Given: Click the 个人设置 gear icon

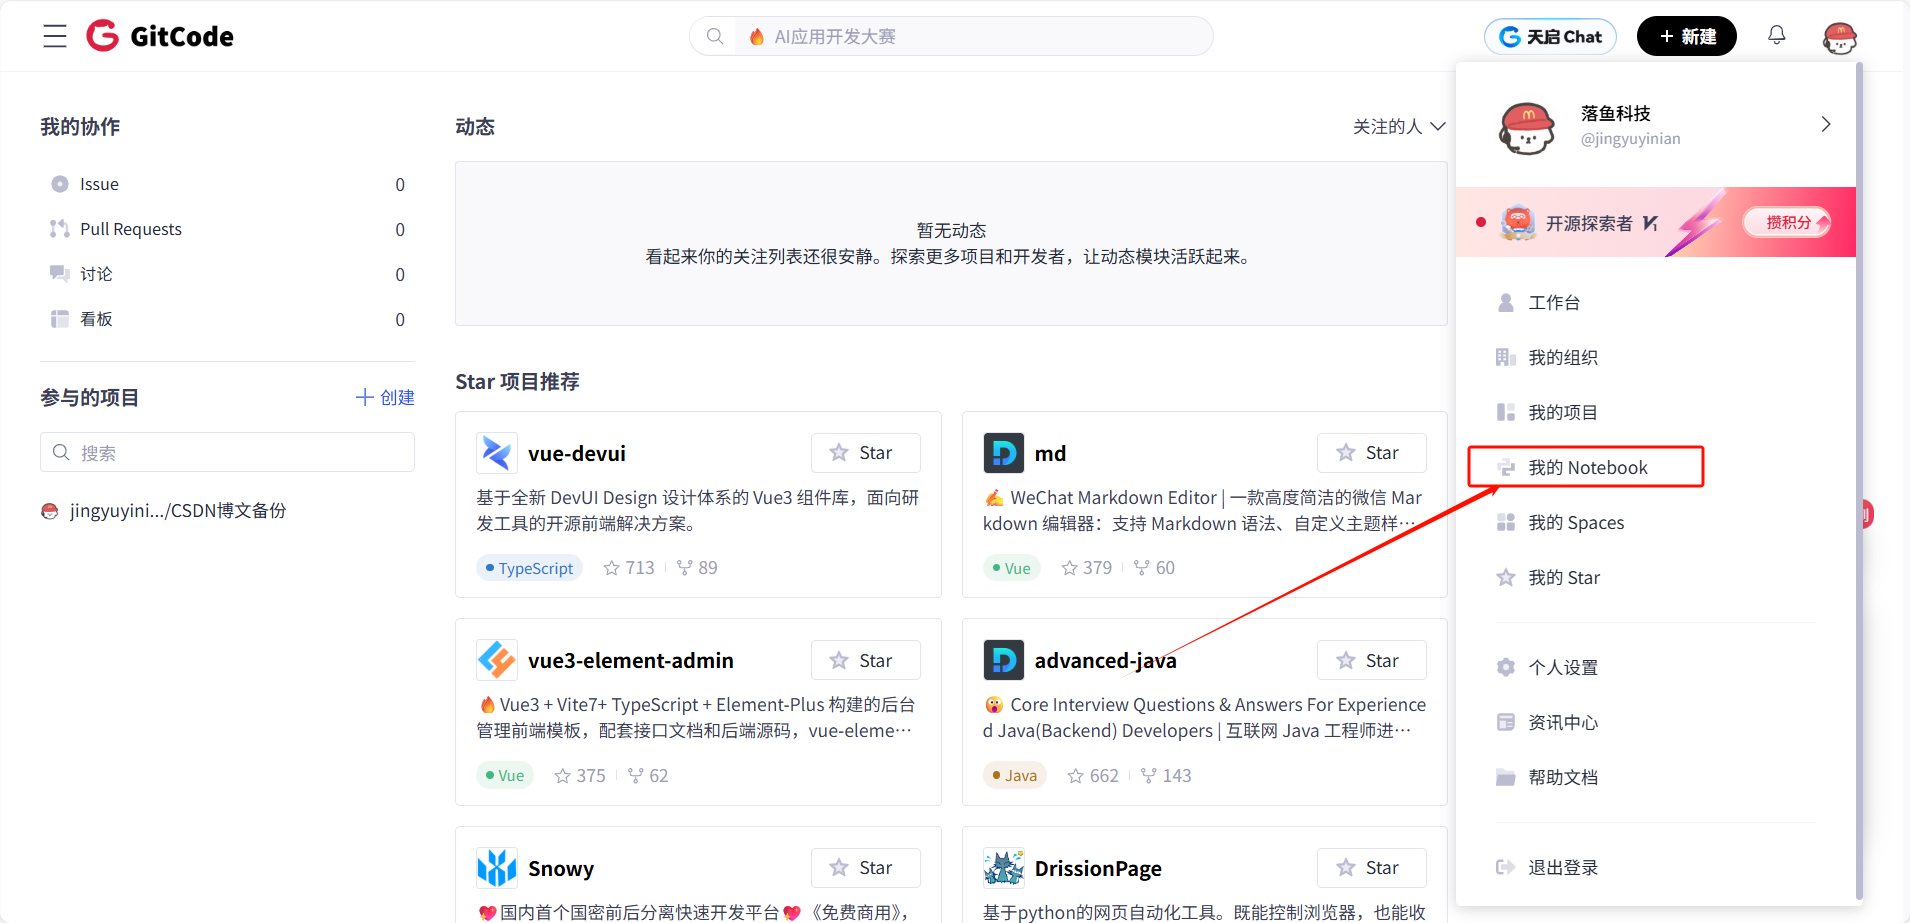Looking at the screenshot, I should [x=1506, y=667].
